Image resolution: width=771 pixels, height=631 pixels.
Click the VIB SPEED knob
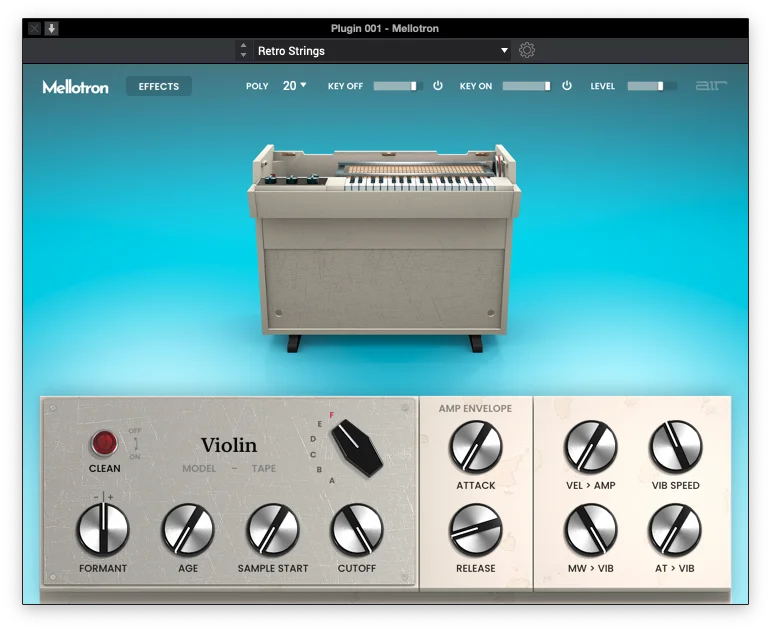click(676, 447)
